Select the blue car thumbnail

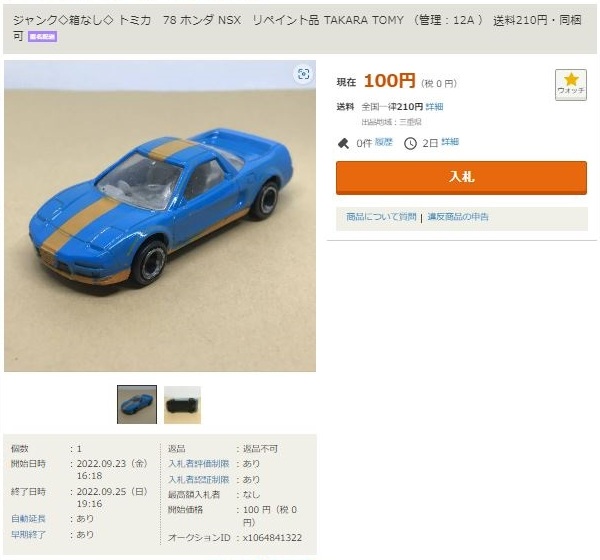pos(137,404)
